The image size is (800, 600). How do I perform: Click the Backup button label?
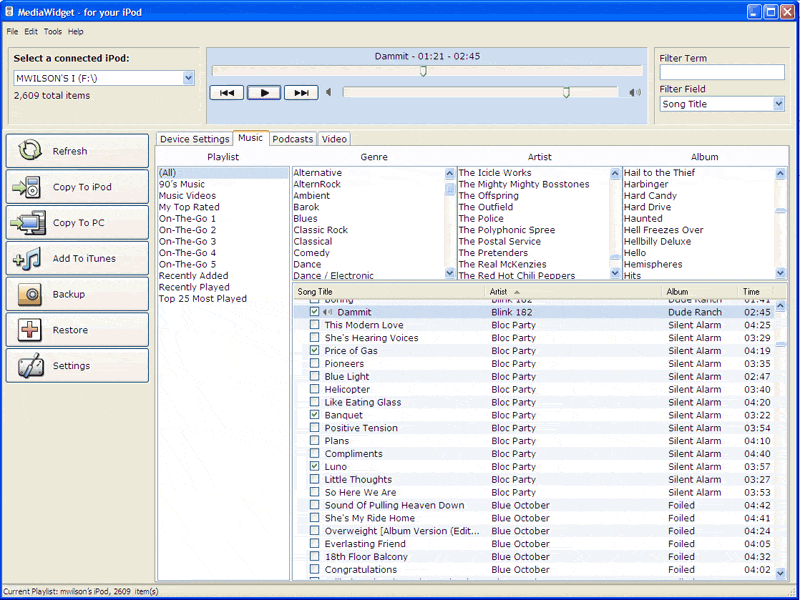coord(69,294)
